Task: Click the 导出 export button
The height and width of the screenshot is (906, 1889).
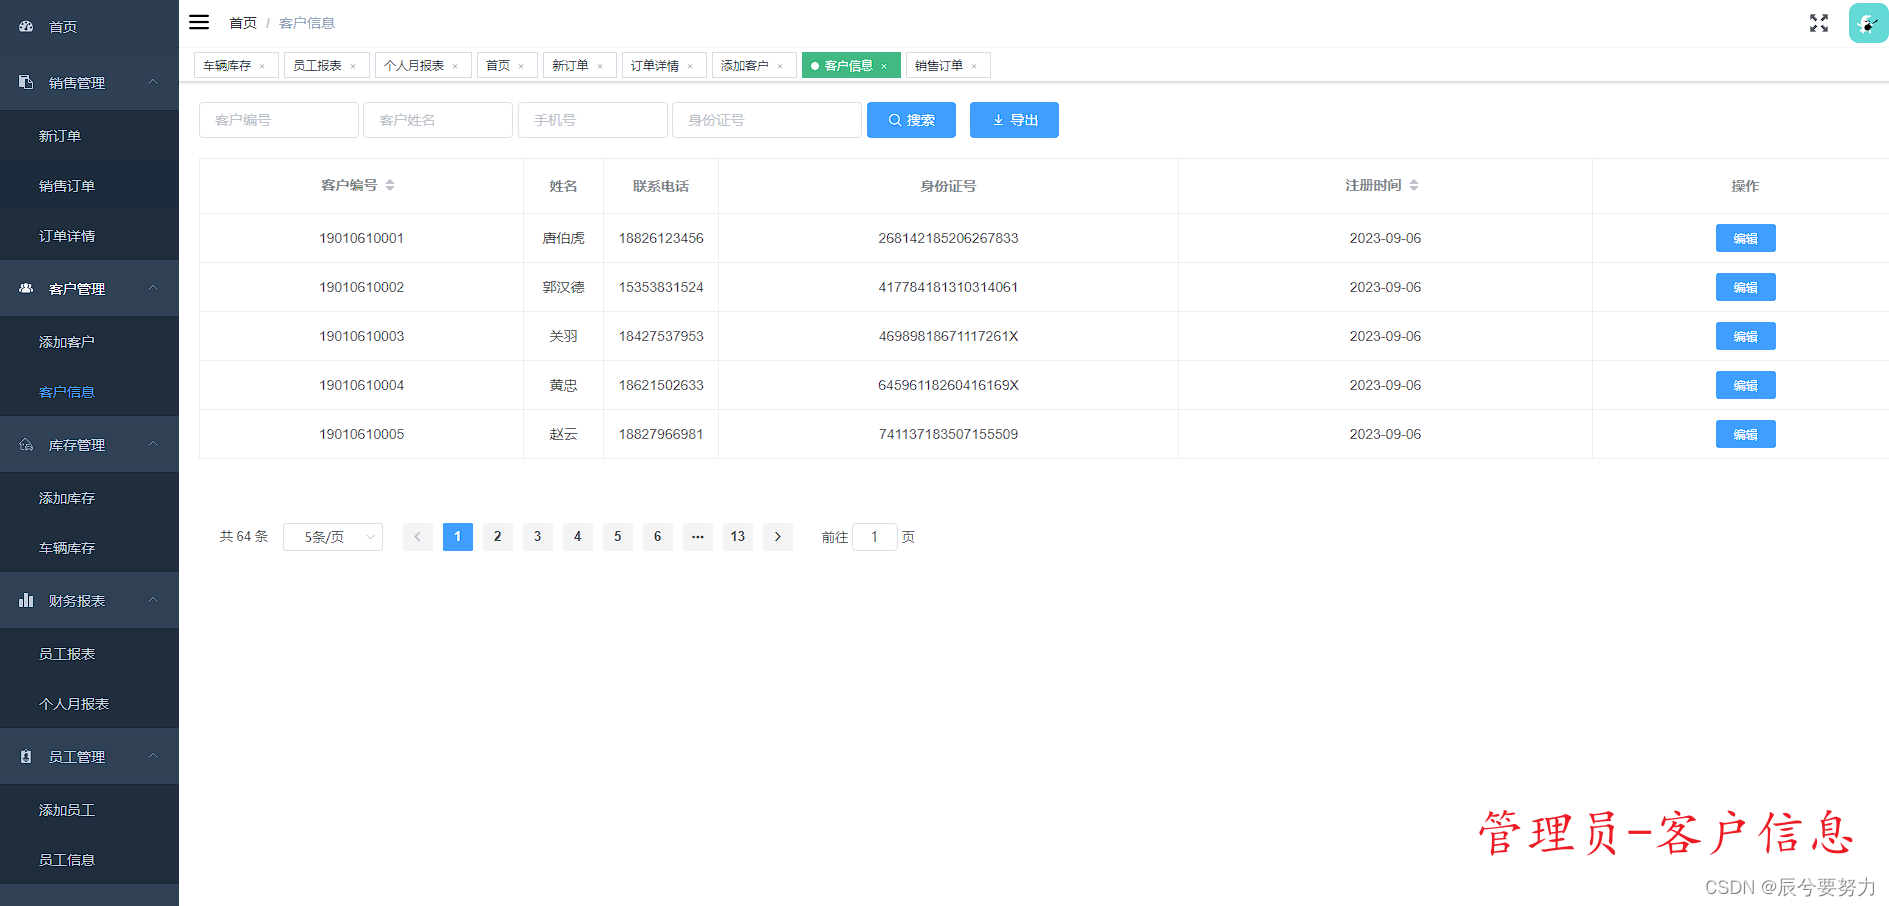Action: pyautogui.click(x=1013, y=119)
